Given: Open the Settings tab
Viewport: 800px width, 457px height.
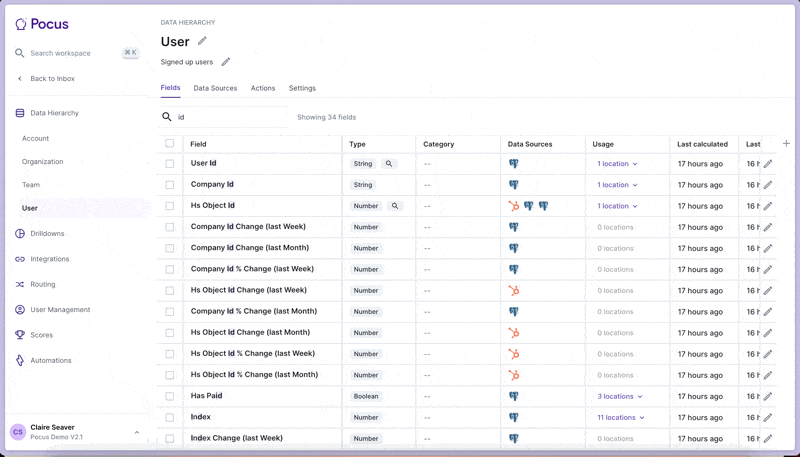Looking at the screenshot, I should click(x=302, y=88).
